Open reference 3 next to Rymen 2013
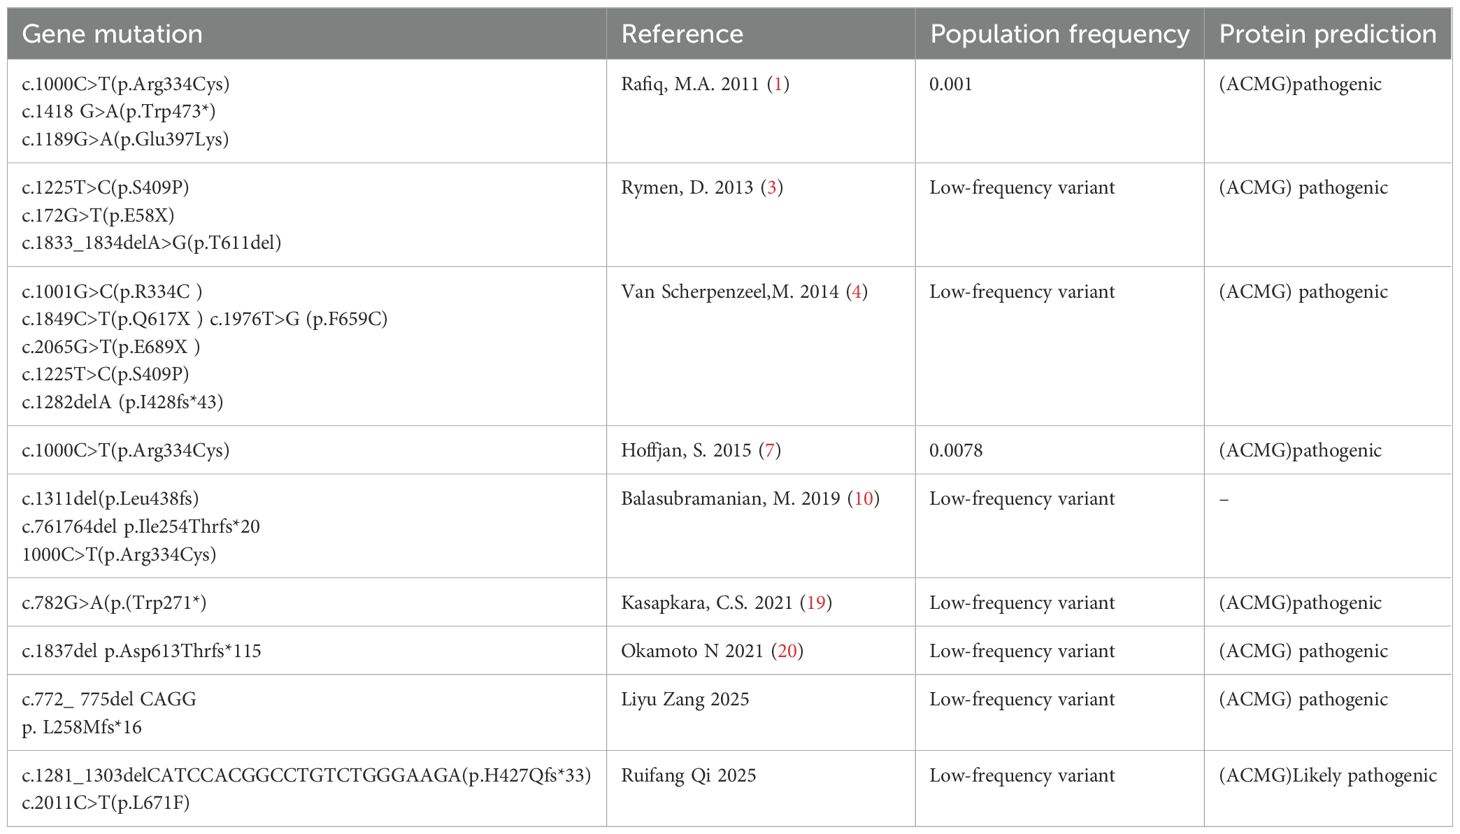 [771, 188]
